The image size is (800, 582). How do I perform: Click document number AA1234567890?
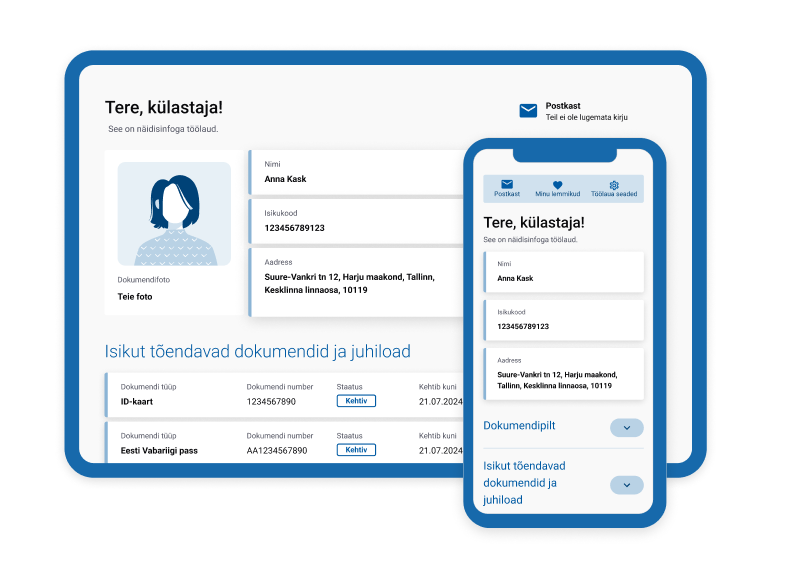[277, 450]
